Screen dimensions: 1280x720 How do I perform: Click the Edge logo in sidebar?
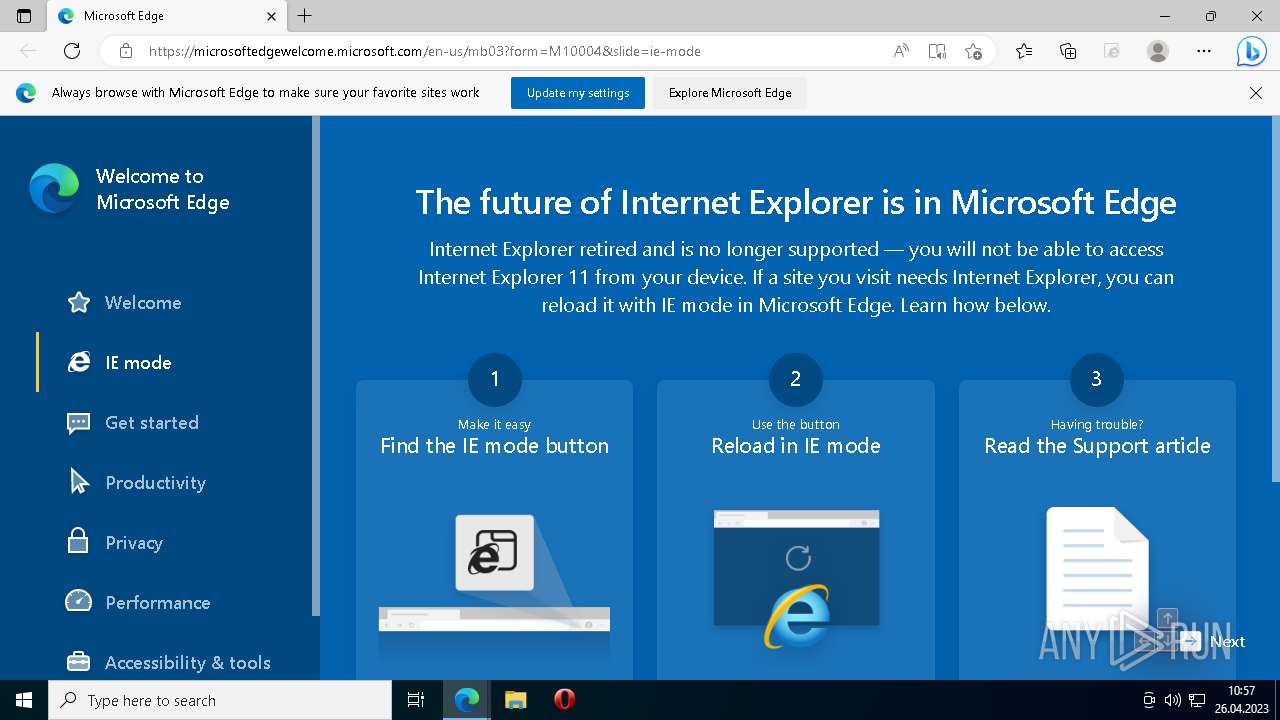click(x=54, y=189)
